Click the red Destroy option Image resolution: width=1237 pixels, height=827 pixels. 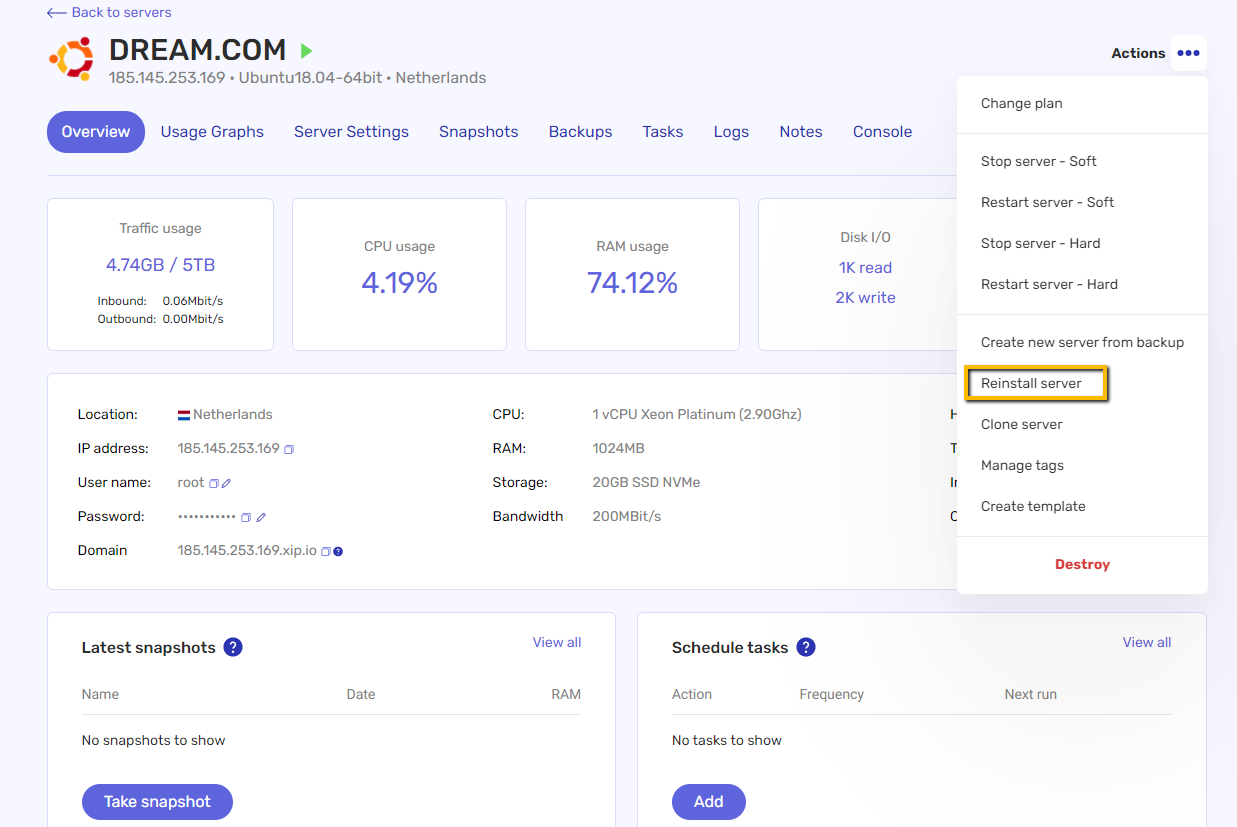point(1082,564)
